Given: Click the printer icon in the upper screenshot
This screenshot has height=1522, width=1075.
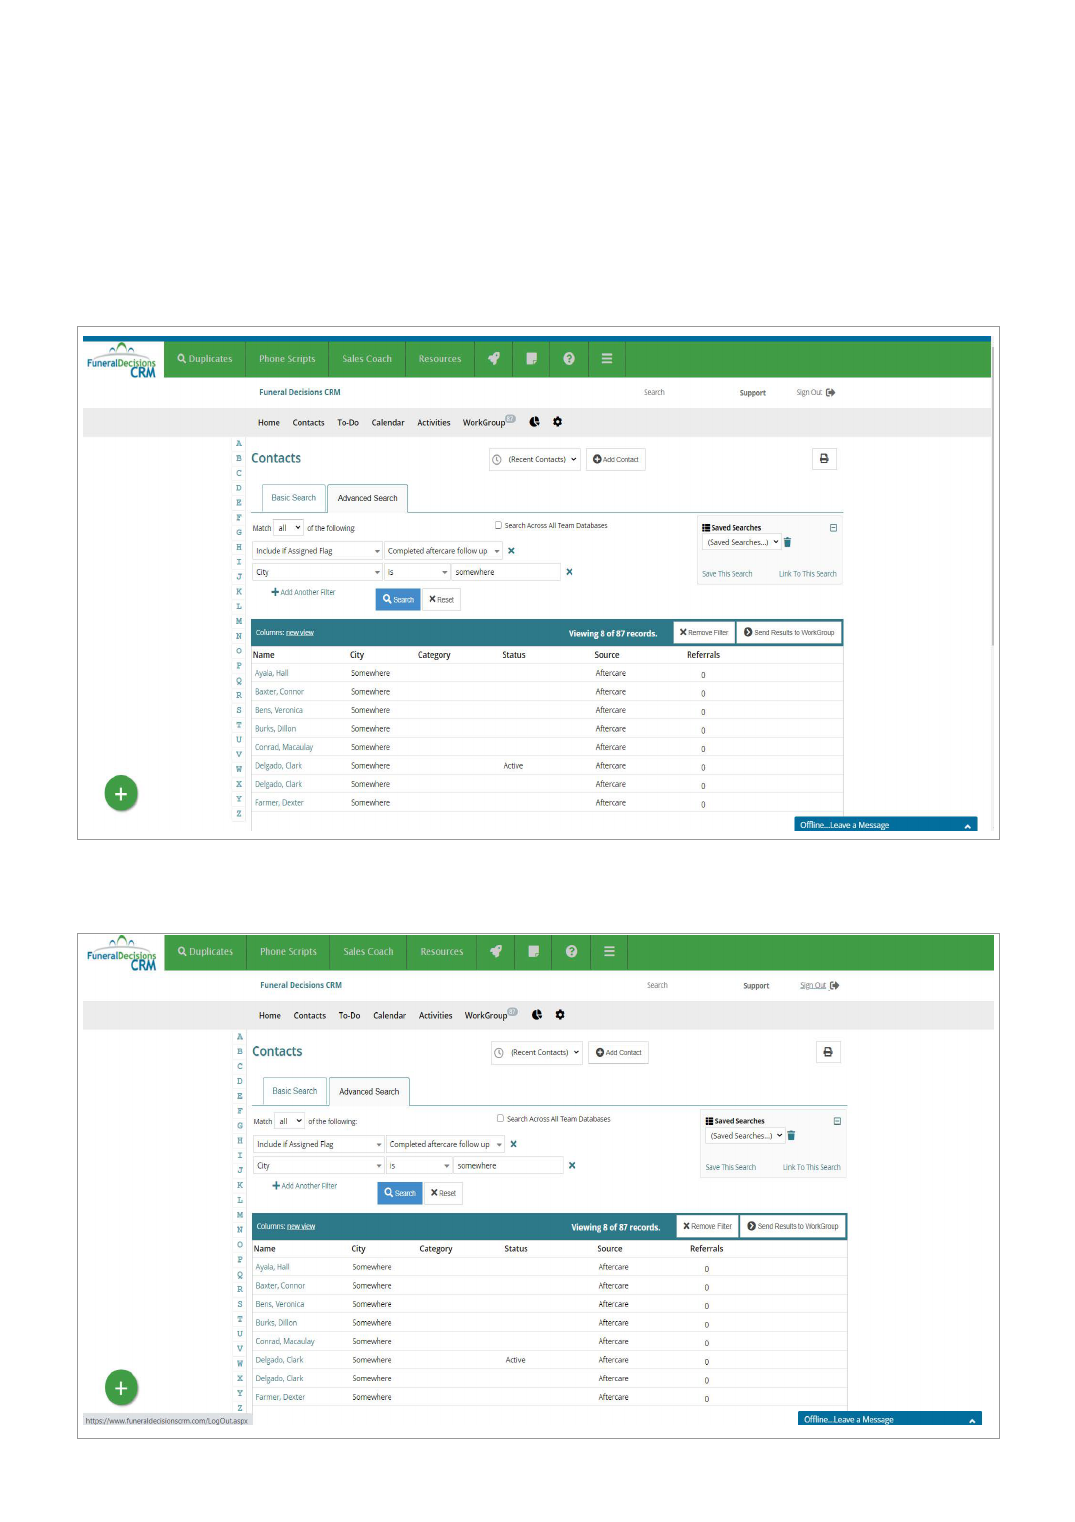Looking at the screenshot, I should pyautogui.click(x=824, y=459).
